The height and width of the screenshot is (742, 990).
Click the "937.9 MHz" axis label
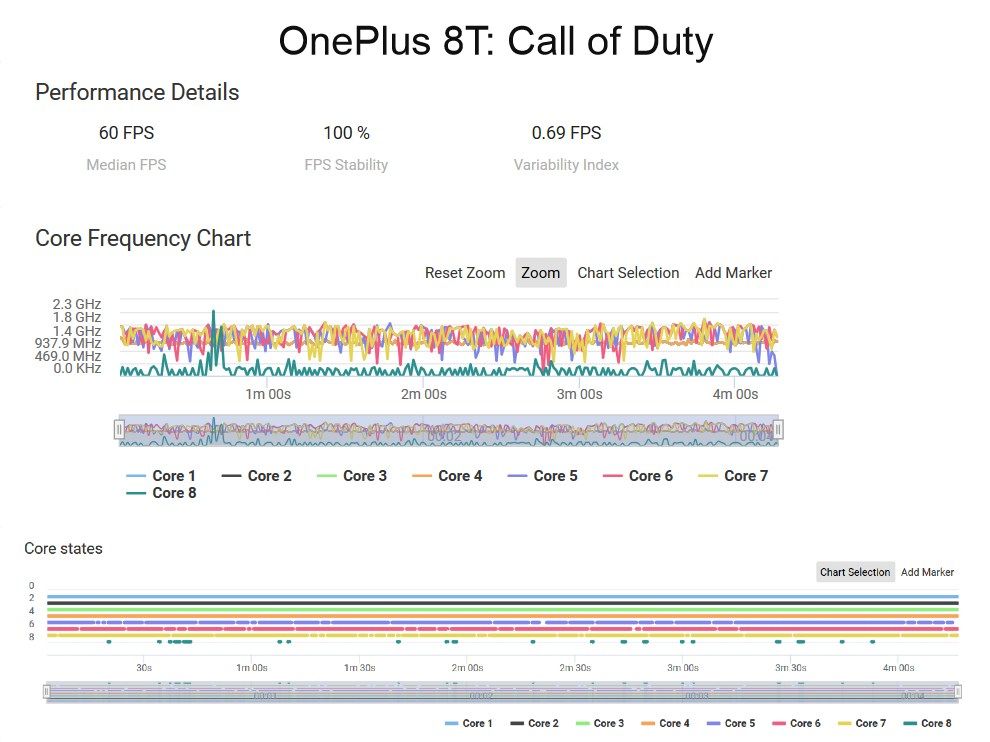[x=68, y=343]
